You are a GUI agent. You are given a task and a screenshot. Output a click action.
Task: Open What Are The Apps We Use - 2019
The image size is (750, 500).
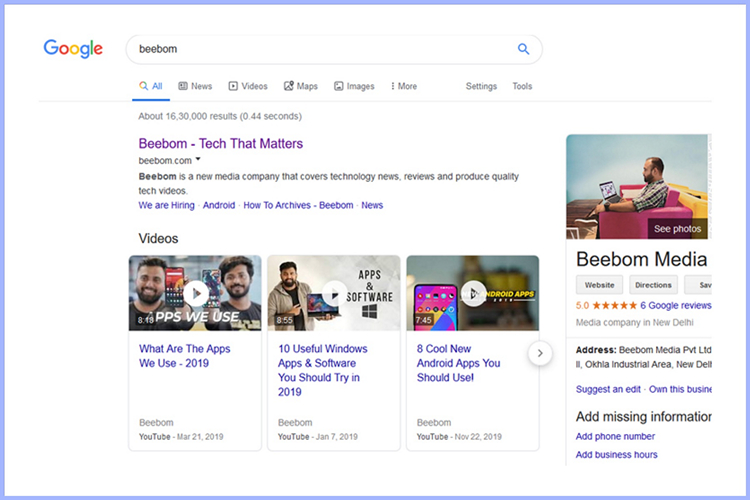(x=185, y=356)
